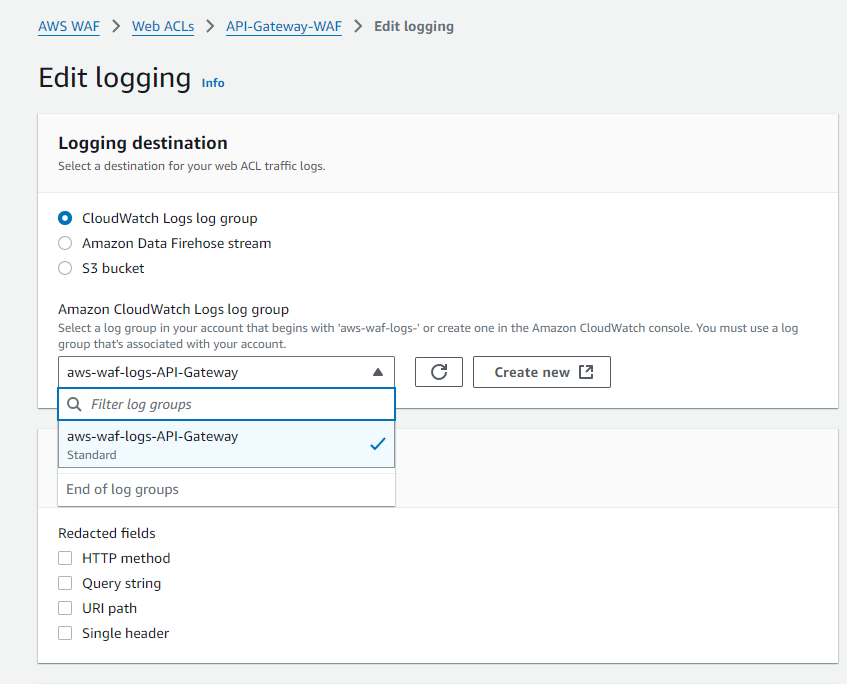Click the 'Edit logging' breadcrumb text
The image size is (847, 684).
pos(414,26)
